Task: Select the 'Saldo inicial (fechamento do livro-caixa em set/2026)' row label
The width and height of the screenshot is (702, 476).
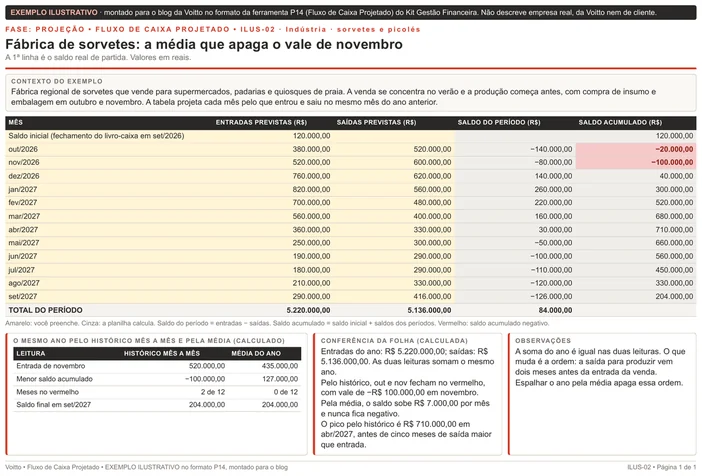Action: 96,136
